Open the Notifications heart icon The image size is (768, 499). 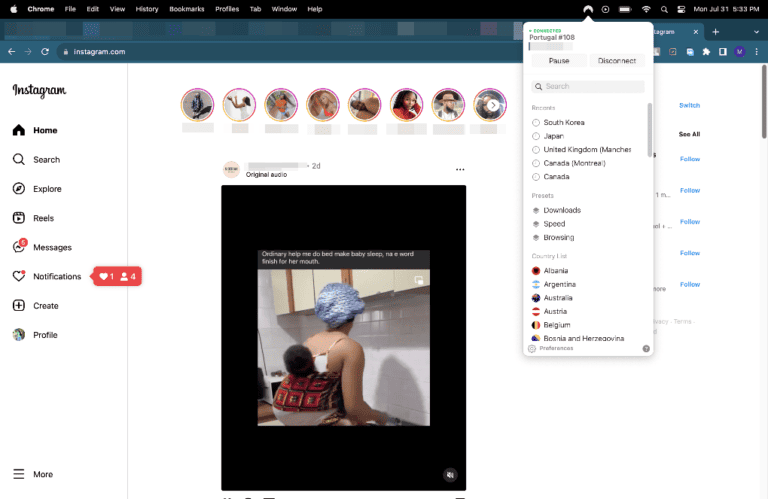point(19,276)
